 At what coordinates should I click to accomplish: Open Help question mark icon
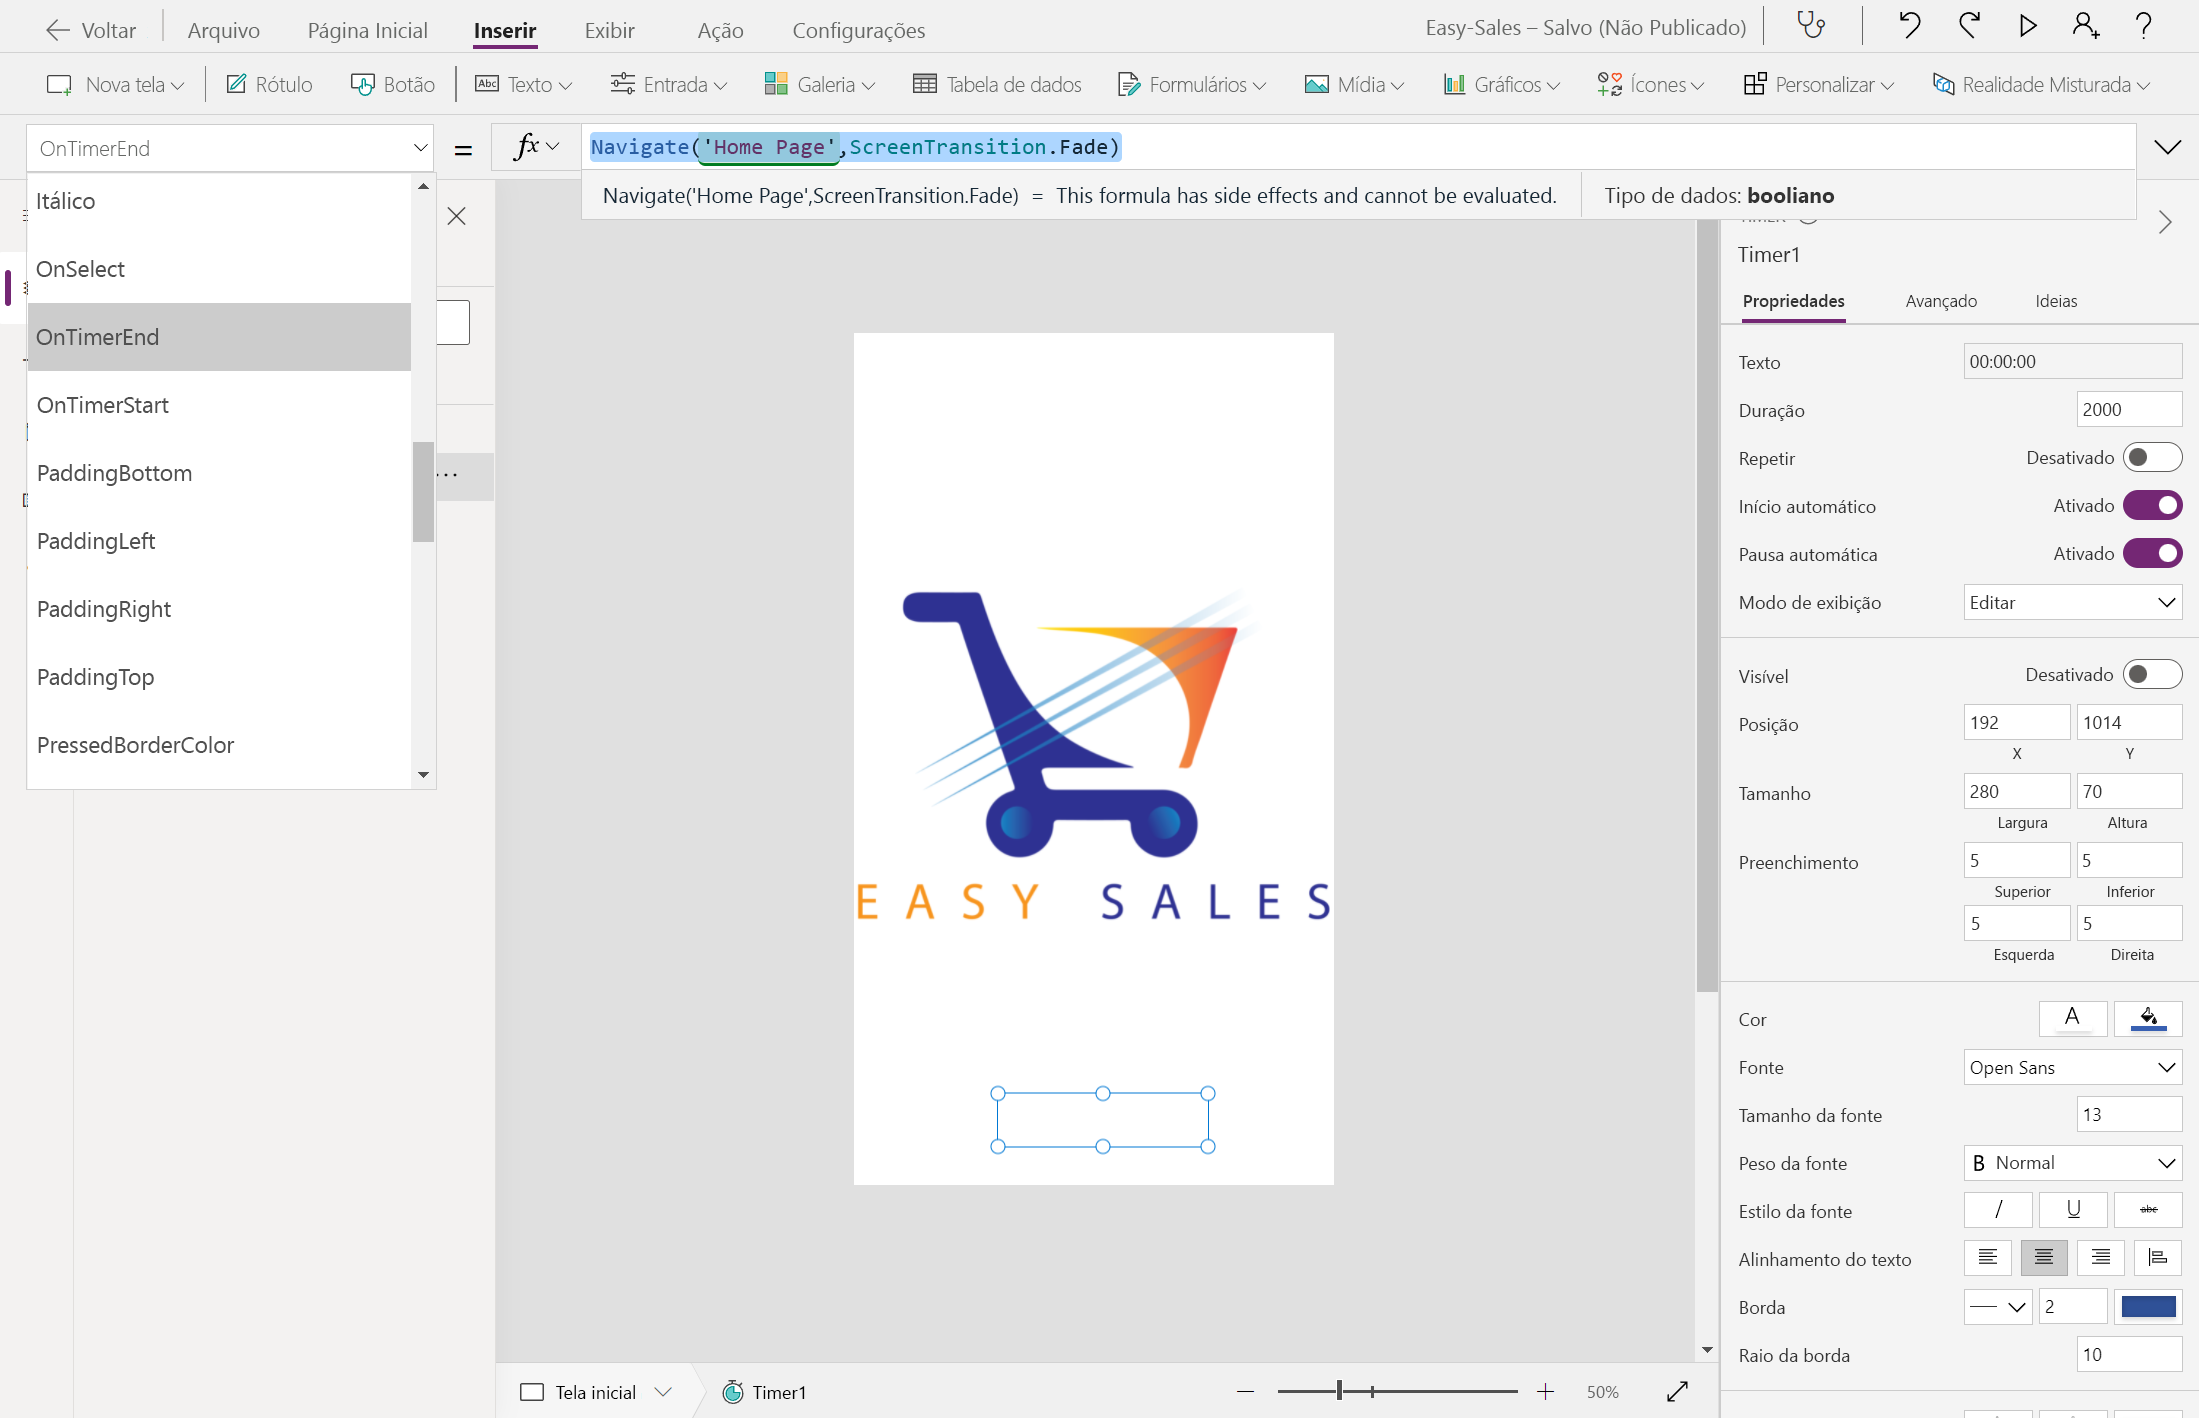[x=2143, y=26]
